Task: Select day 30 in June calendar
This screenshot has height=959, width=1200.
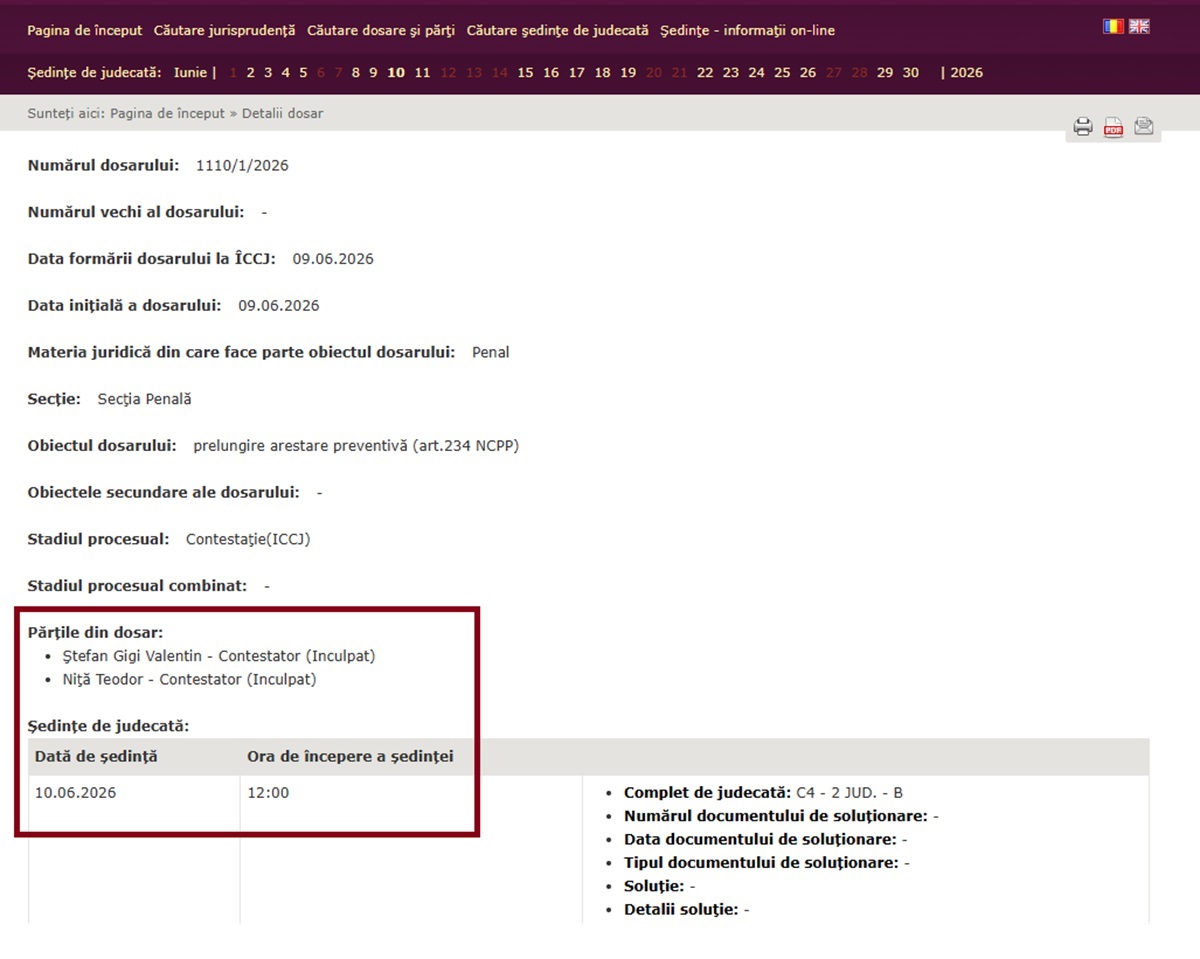Action: click(911, 73)
